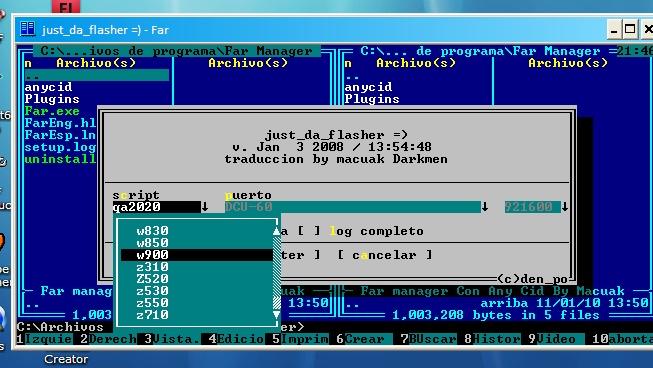Click the cancelar button
Viewport: 653px width, 368px height.
click(x=384, y=255)
